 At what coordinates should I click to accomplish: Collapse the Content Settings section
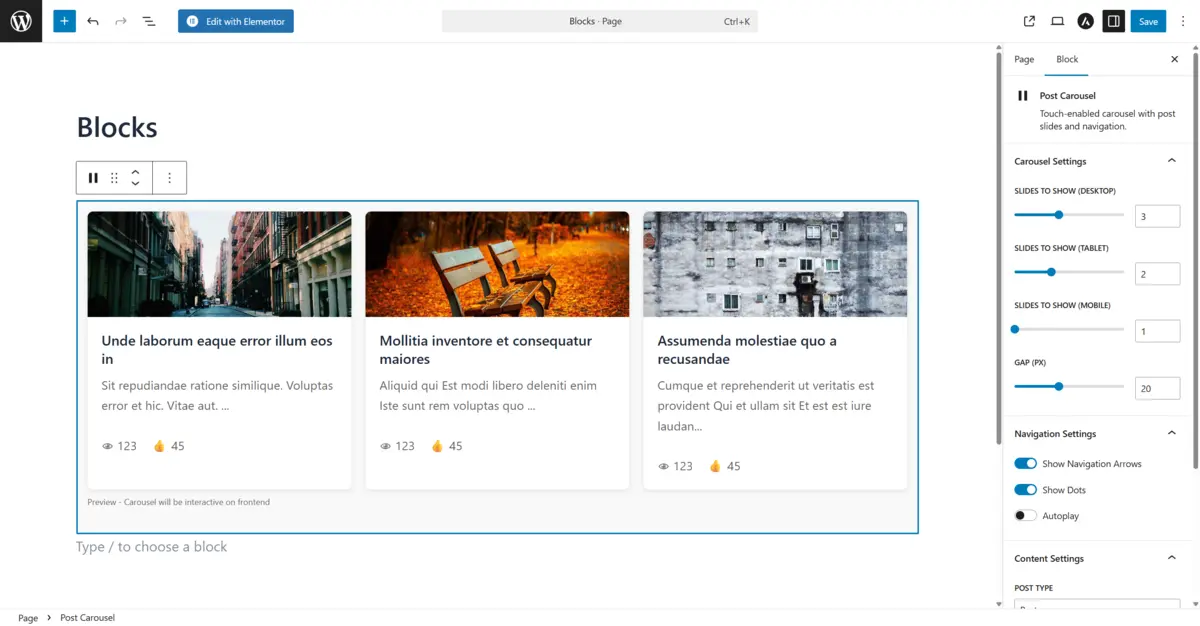(x=1172, y=558)
